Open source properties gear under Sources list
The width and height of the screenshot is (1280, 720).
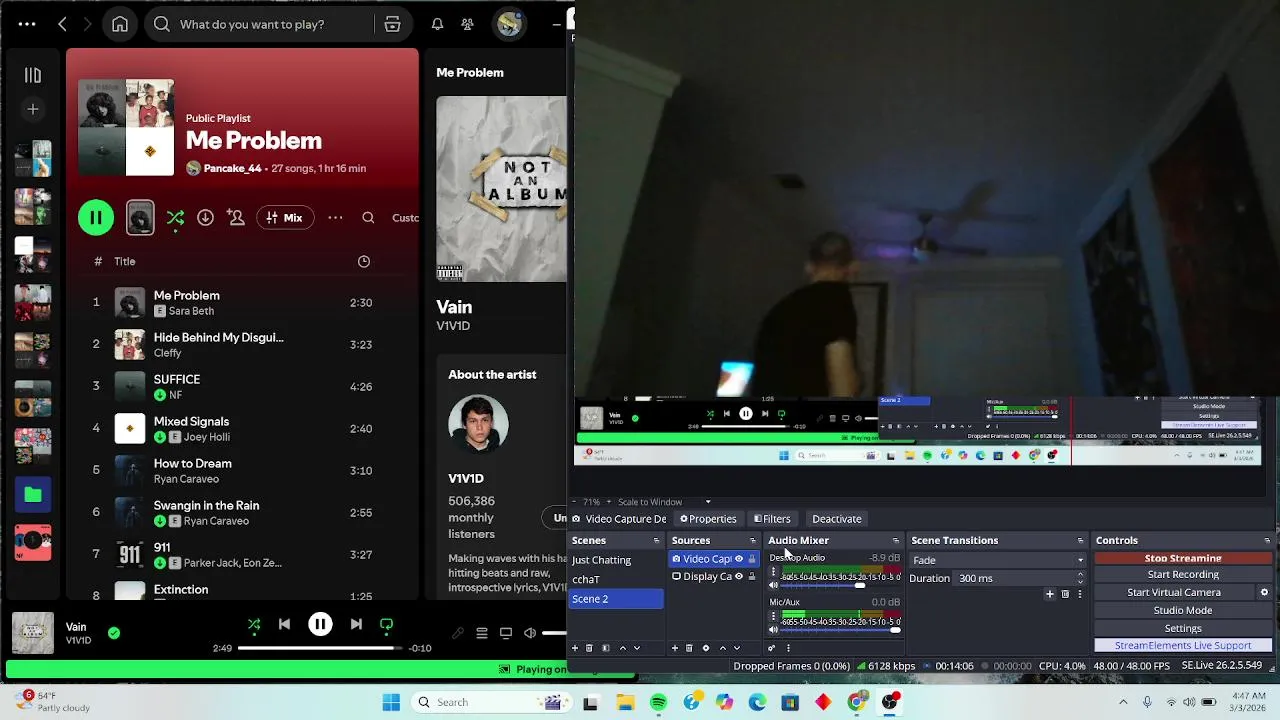point(705,648)
